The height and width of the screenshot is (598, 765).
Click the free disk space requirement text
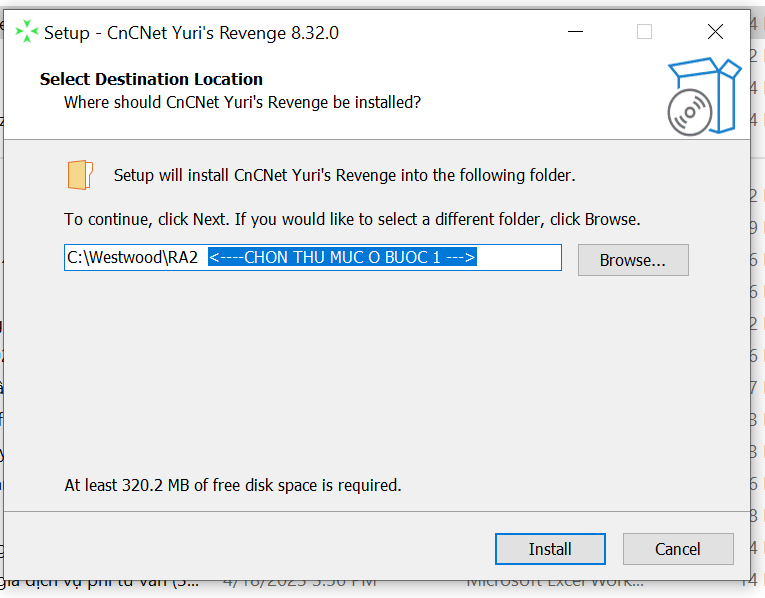(233, 486)
